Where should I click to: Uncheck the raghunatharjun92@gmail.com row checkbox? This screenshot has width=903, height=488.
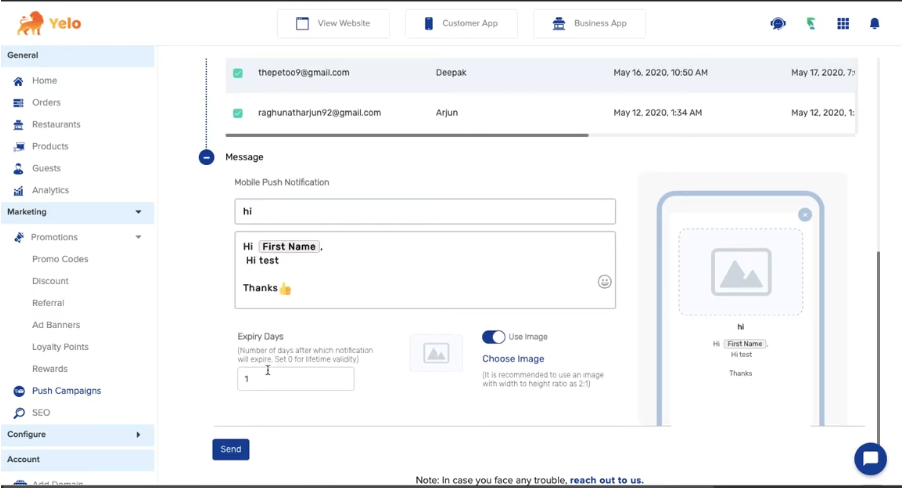point(238,113)
